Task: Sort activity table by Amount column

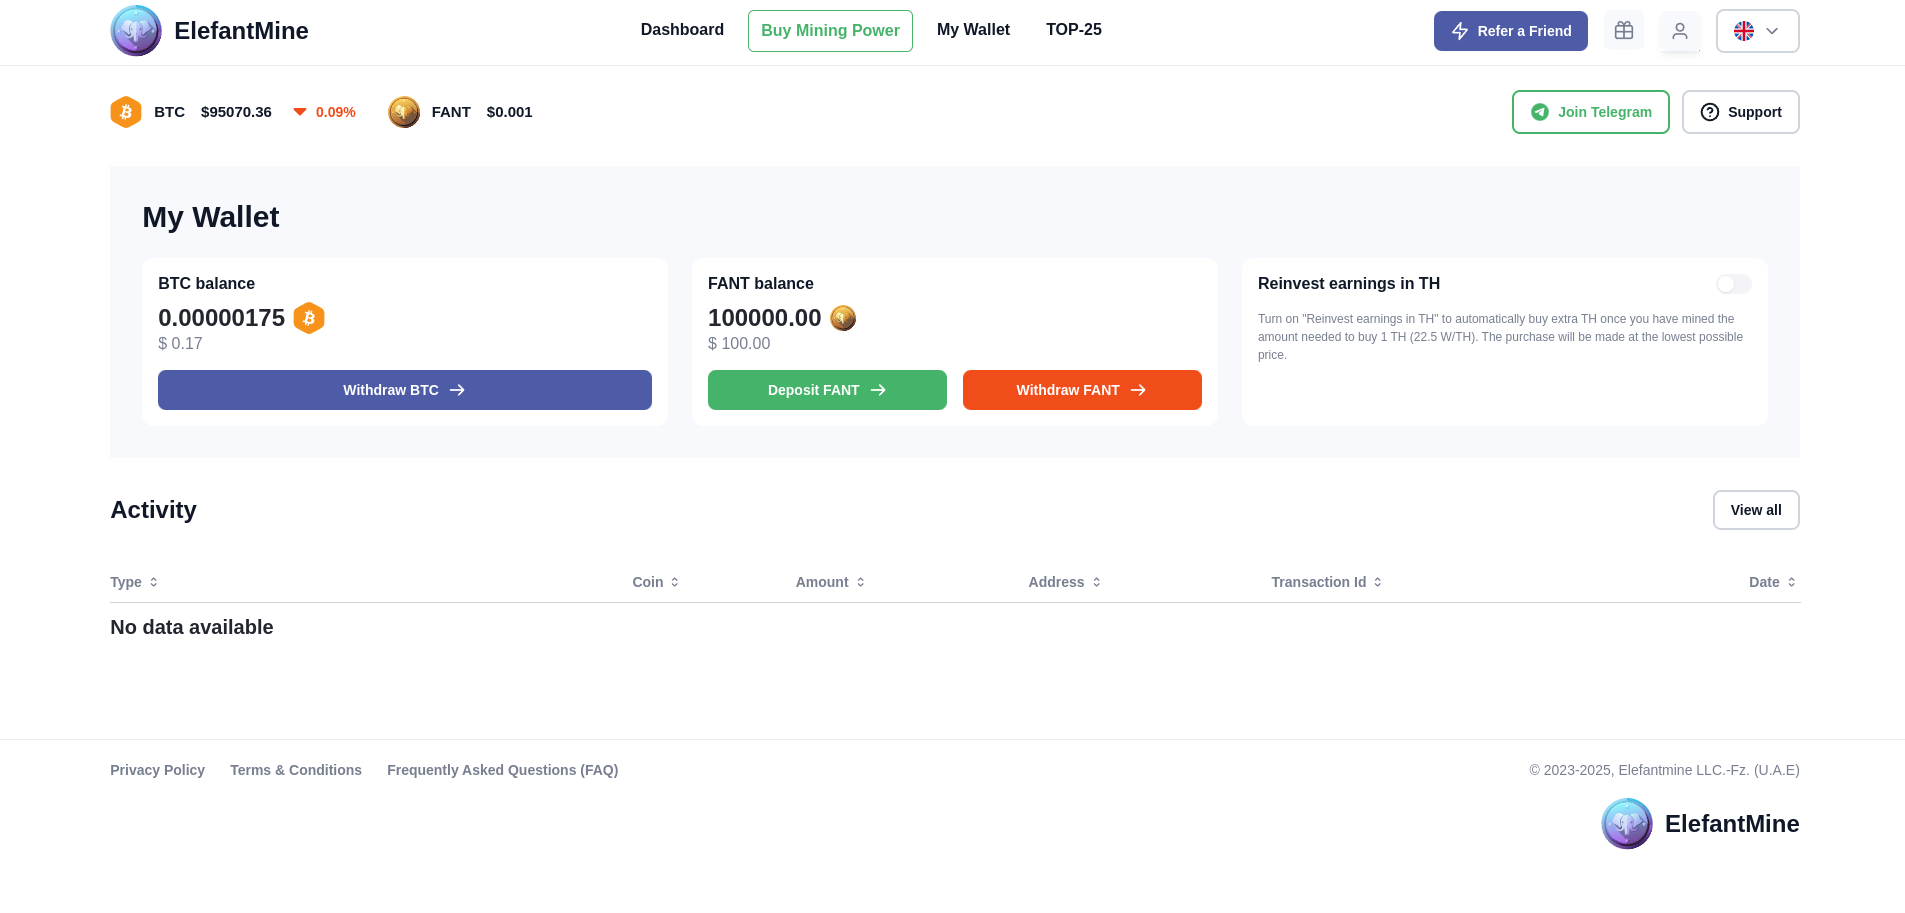Action: coord(830,582)
